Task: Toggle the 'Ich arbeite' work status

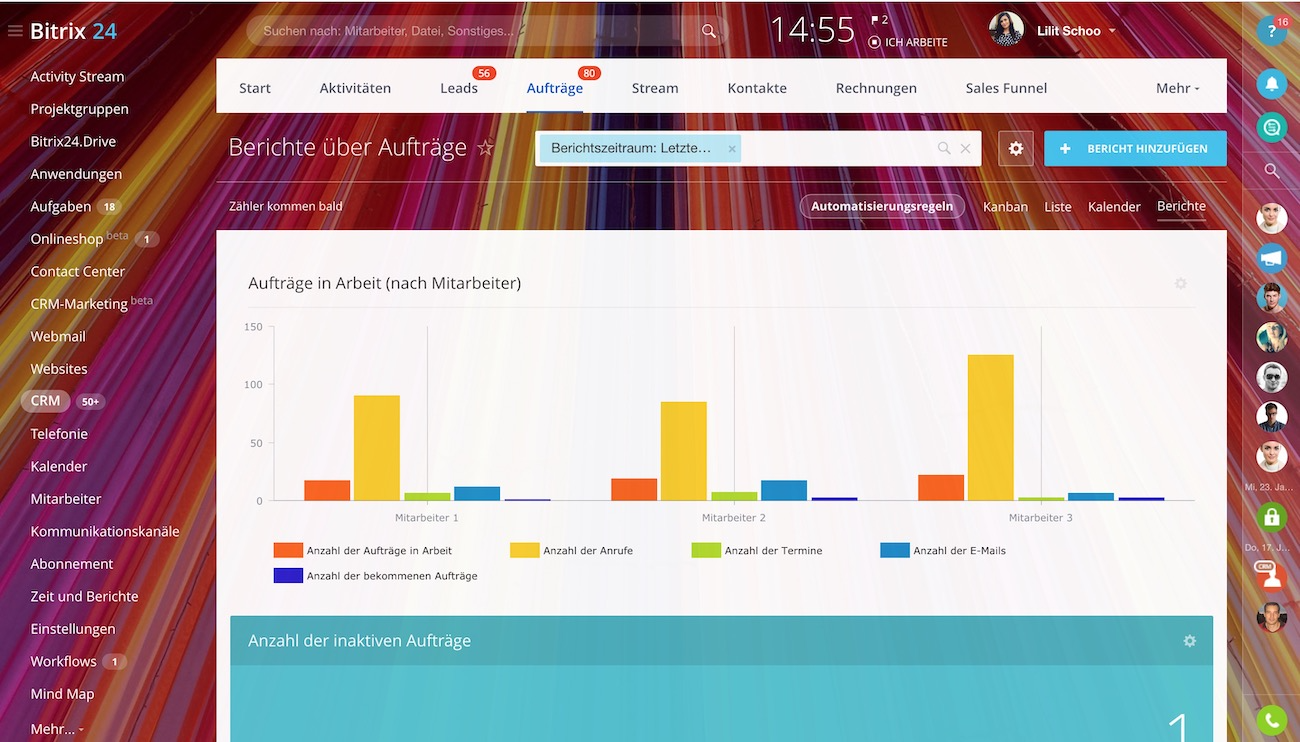Action: click(908, 42)
